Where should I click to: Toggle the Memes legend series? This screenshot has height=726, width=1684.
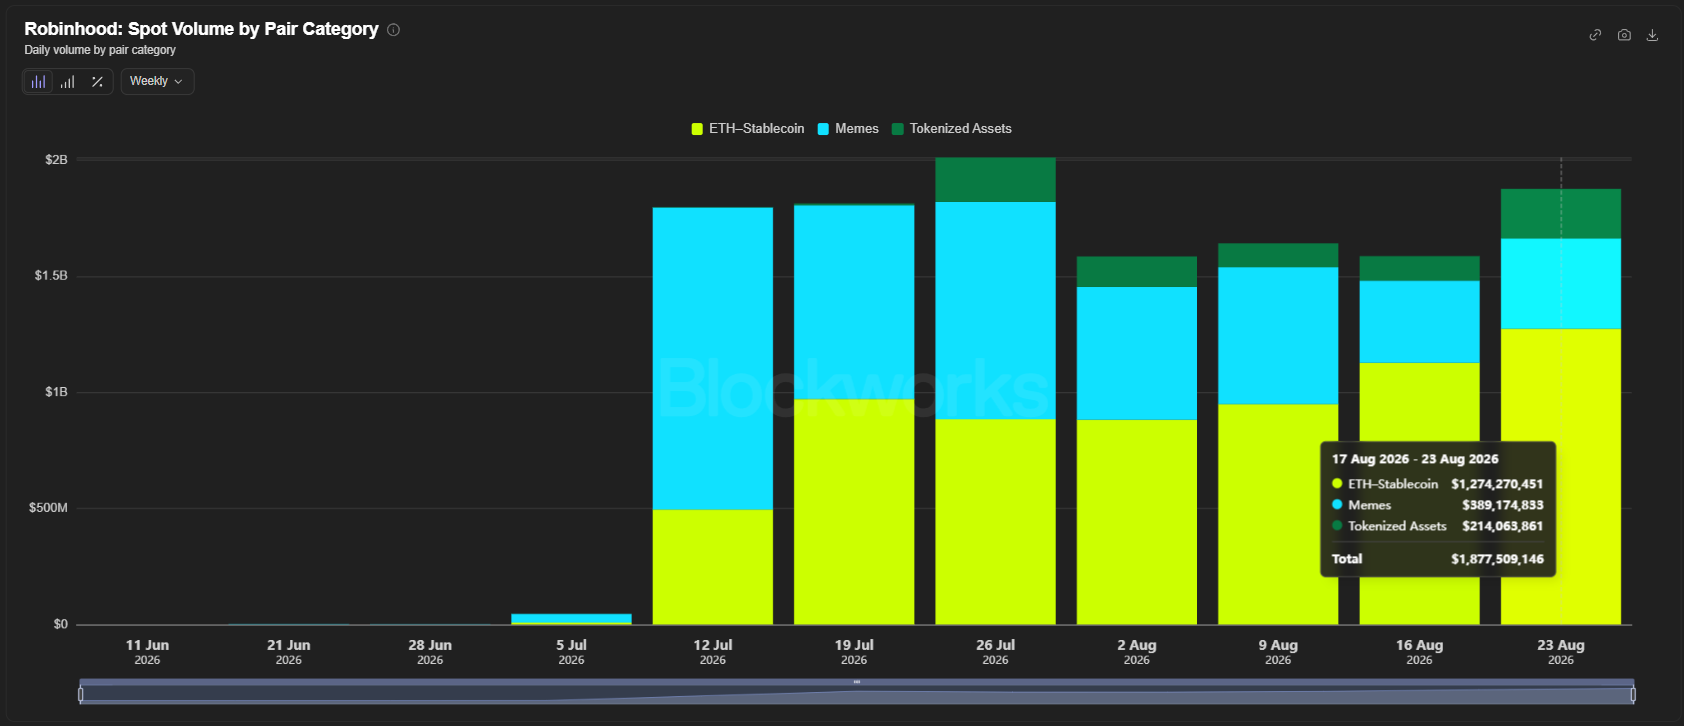click(x=848, y=129)
